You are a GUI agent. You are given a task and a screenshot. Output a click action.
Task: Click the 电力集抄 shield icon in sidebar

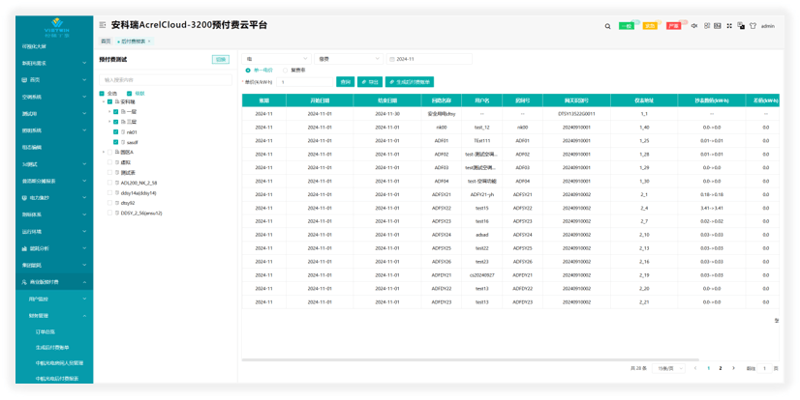[x=24, y=197]
